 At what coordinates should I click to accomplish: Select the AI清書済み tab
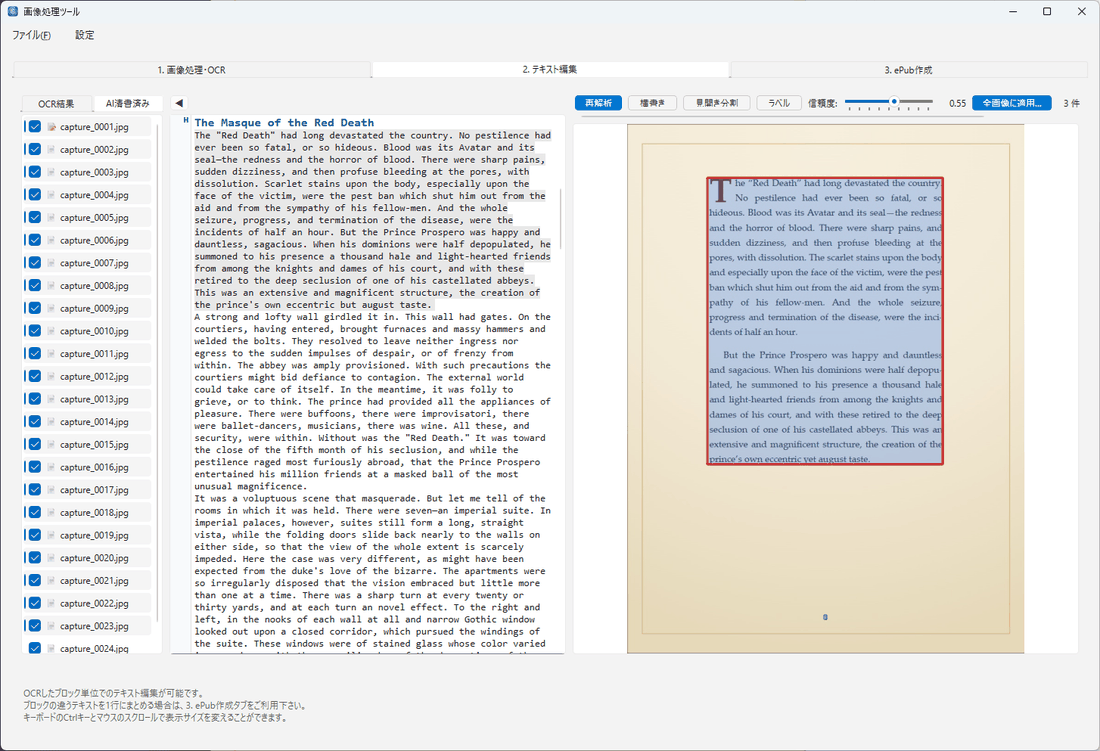[x=128, y=103]
